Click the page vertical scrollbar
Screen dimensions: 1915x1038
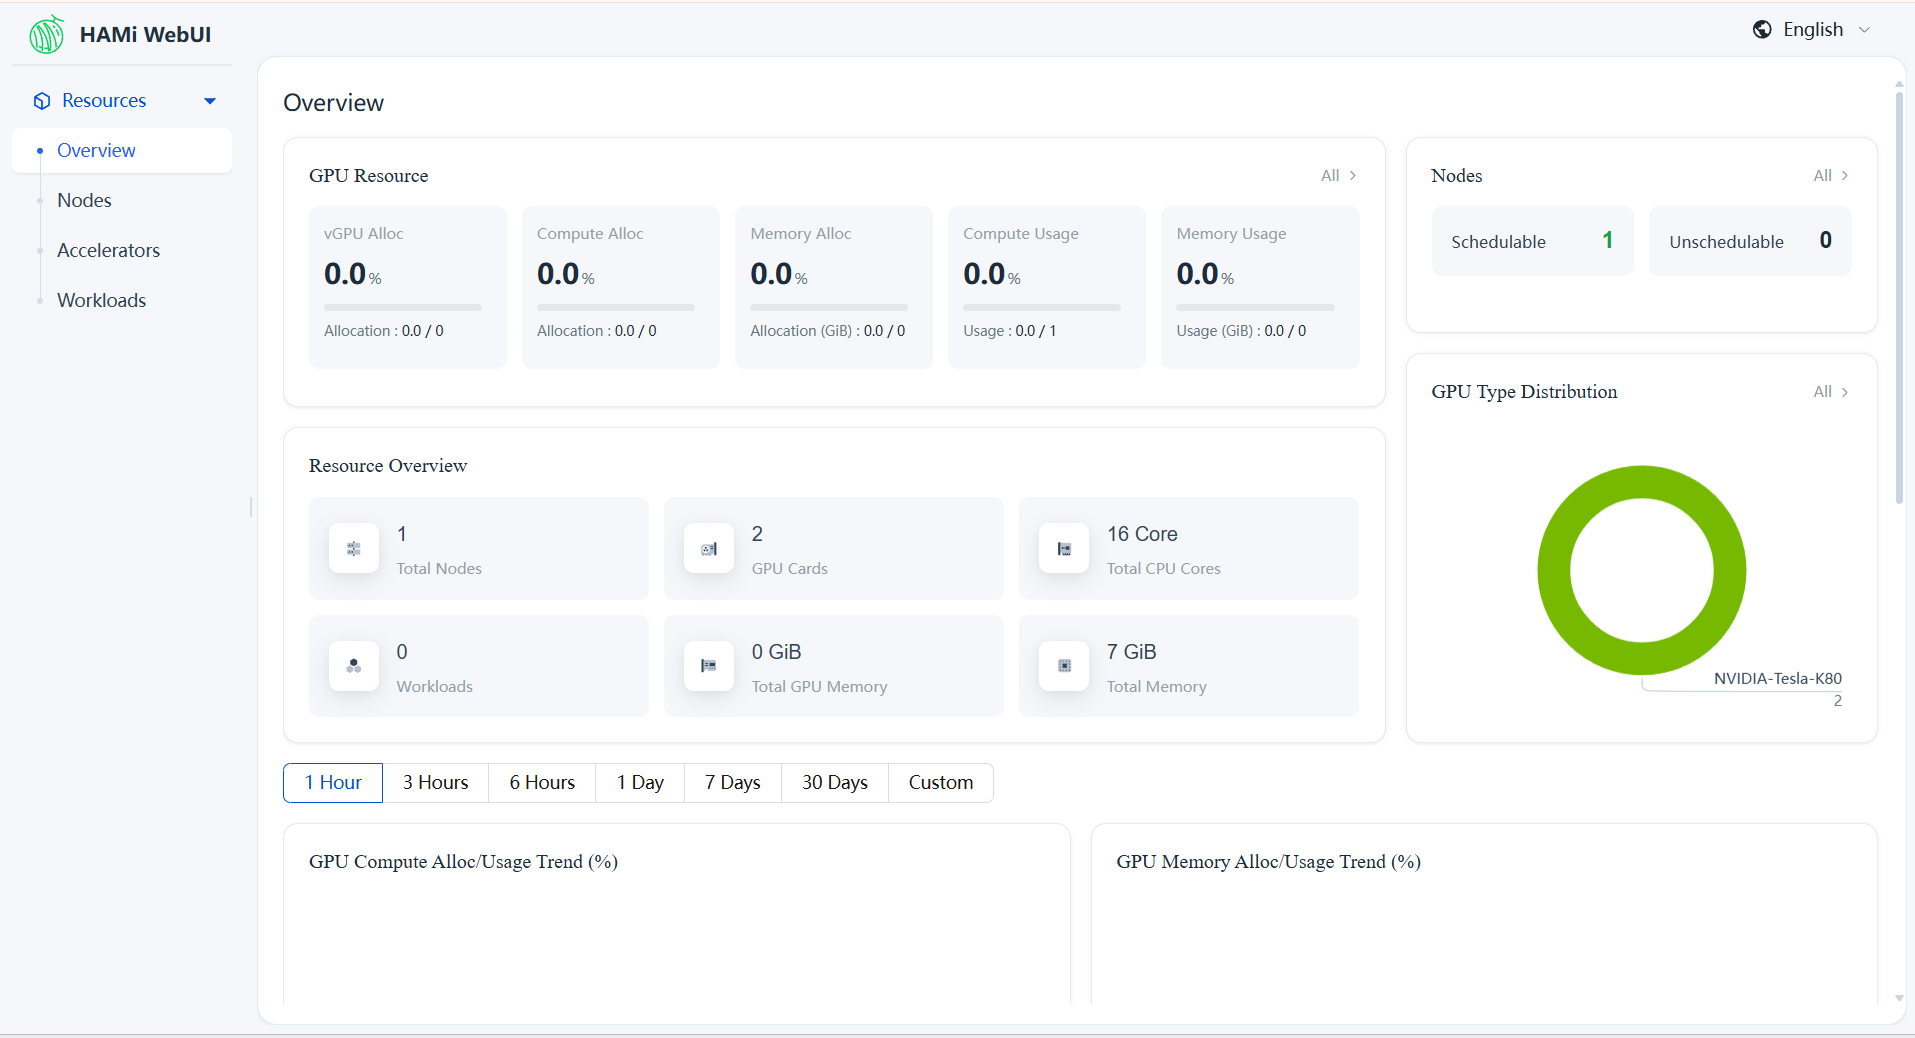coord(1899,299)
